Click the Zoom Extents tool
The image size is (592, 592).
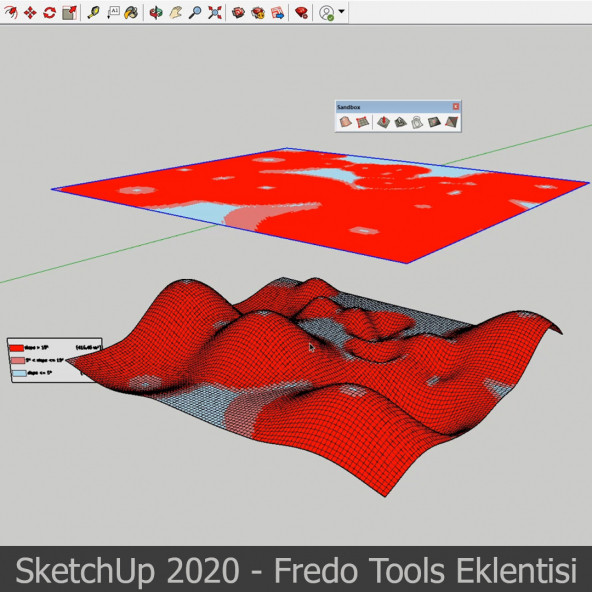[x=215, y=12]
